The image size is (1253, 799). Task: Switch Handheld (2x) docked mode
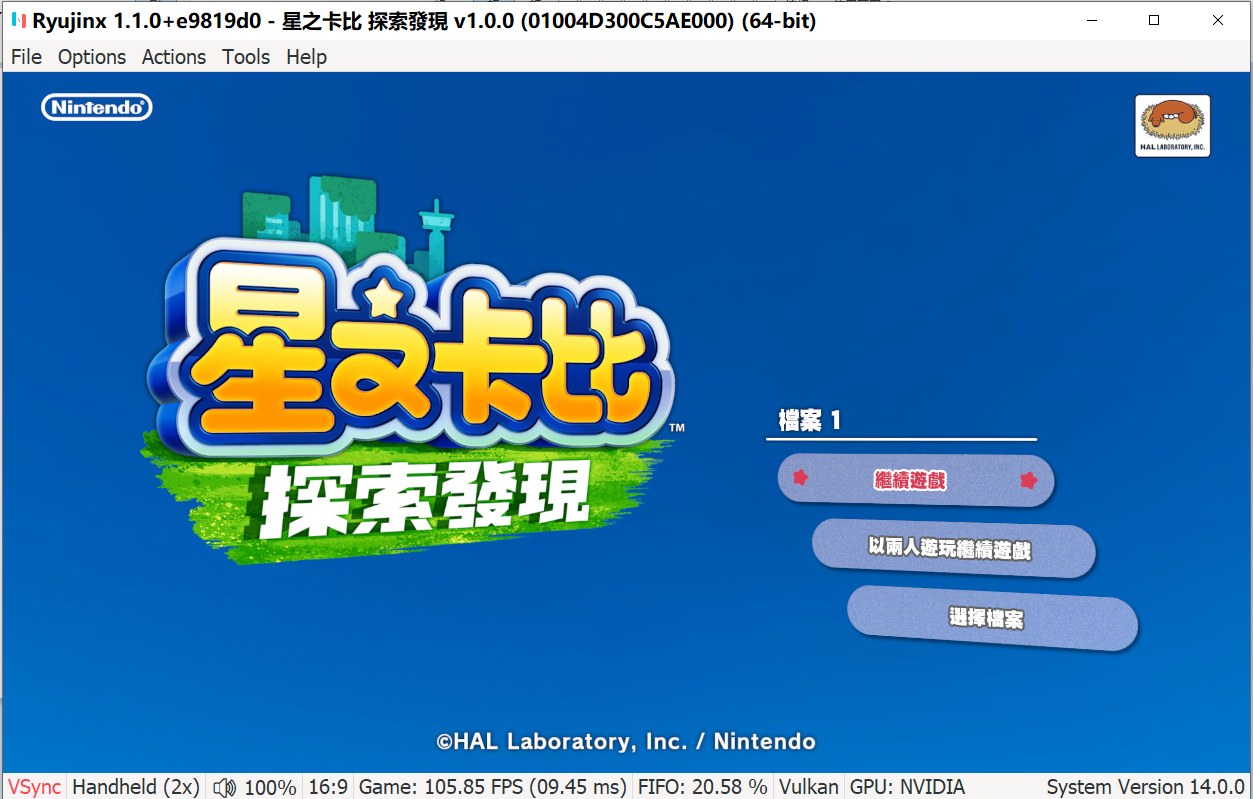click(x=136, y=787)
